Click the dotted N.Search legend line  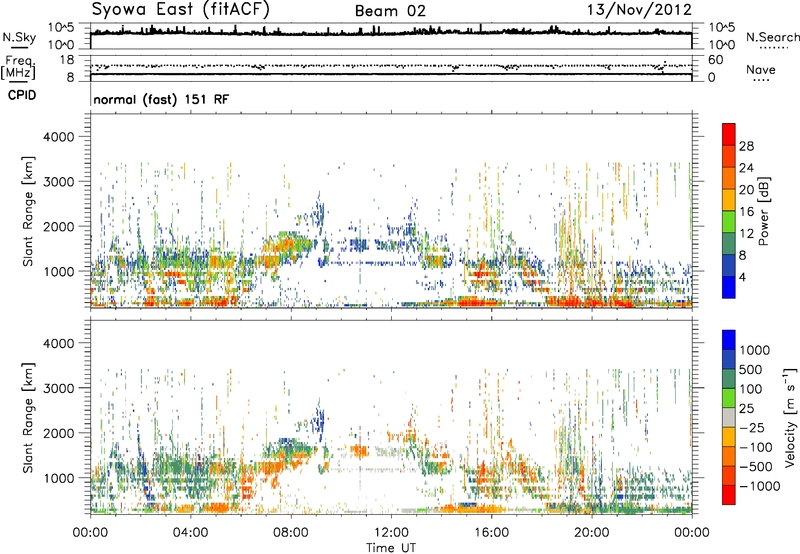[773, 48]
